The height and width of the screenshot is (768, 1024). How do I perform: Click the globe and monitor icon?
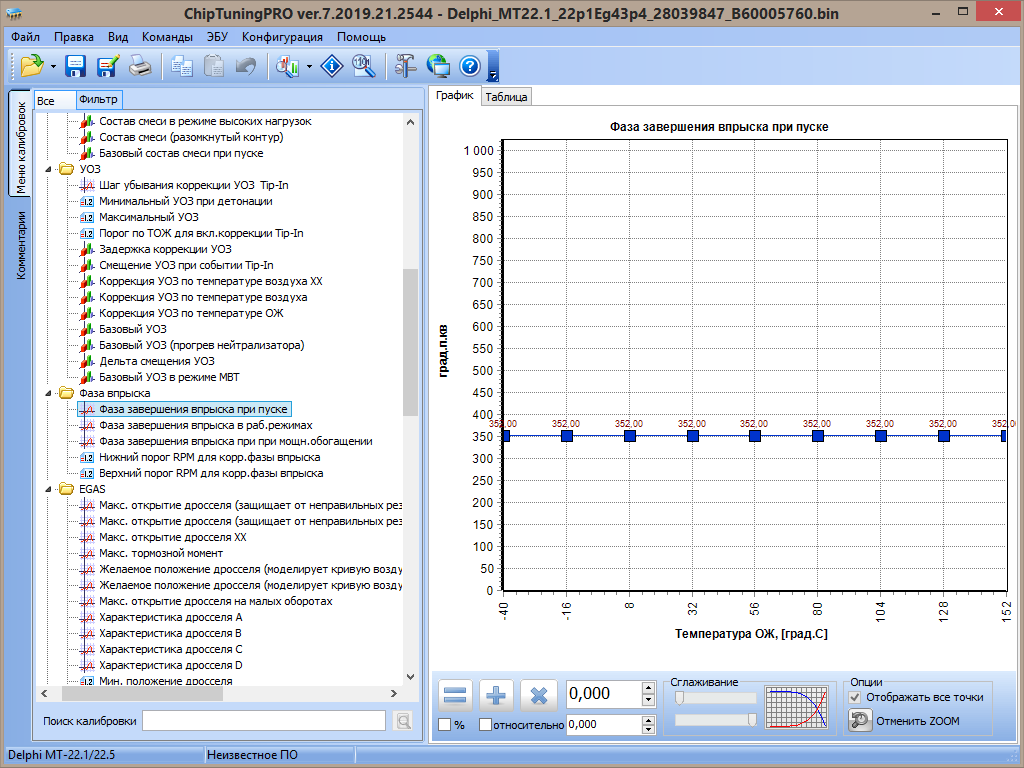[438, 67]
